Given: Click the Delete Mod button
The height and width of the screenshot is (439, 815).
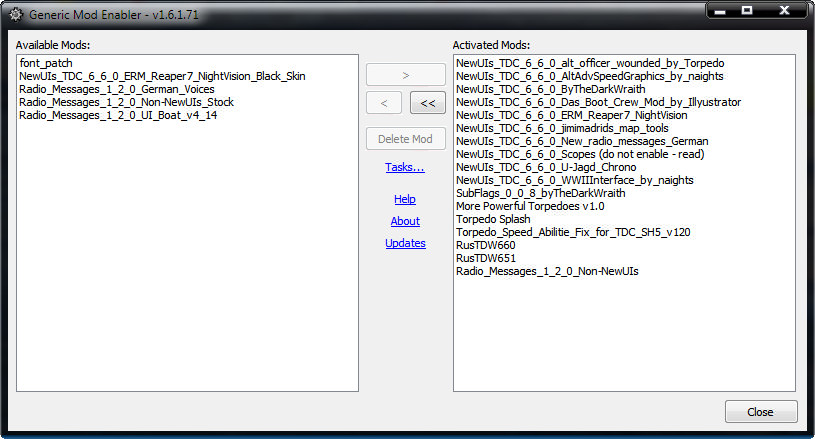Looking at the screenshot, I should click(405, 139).
